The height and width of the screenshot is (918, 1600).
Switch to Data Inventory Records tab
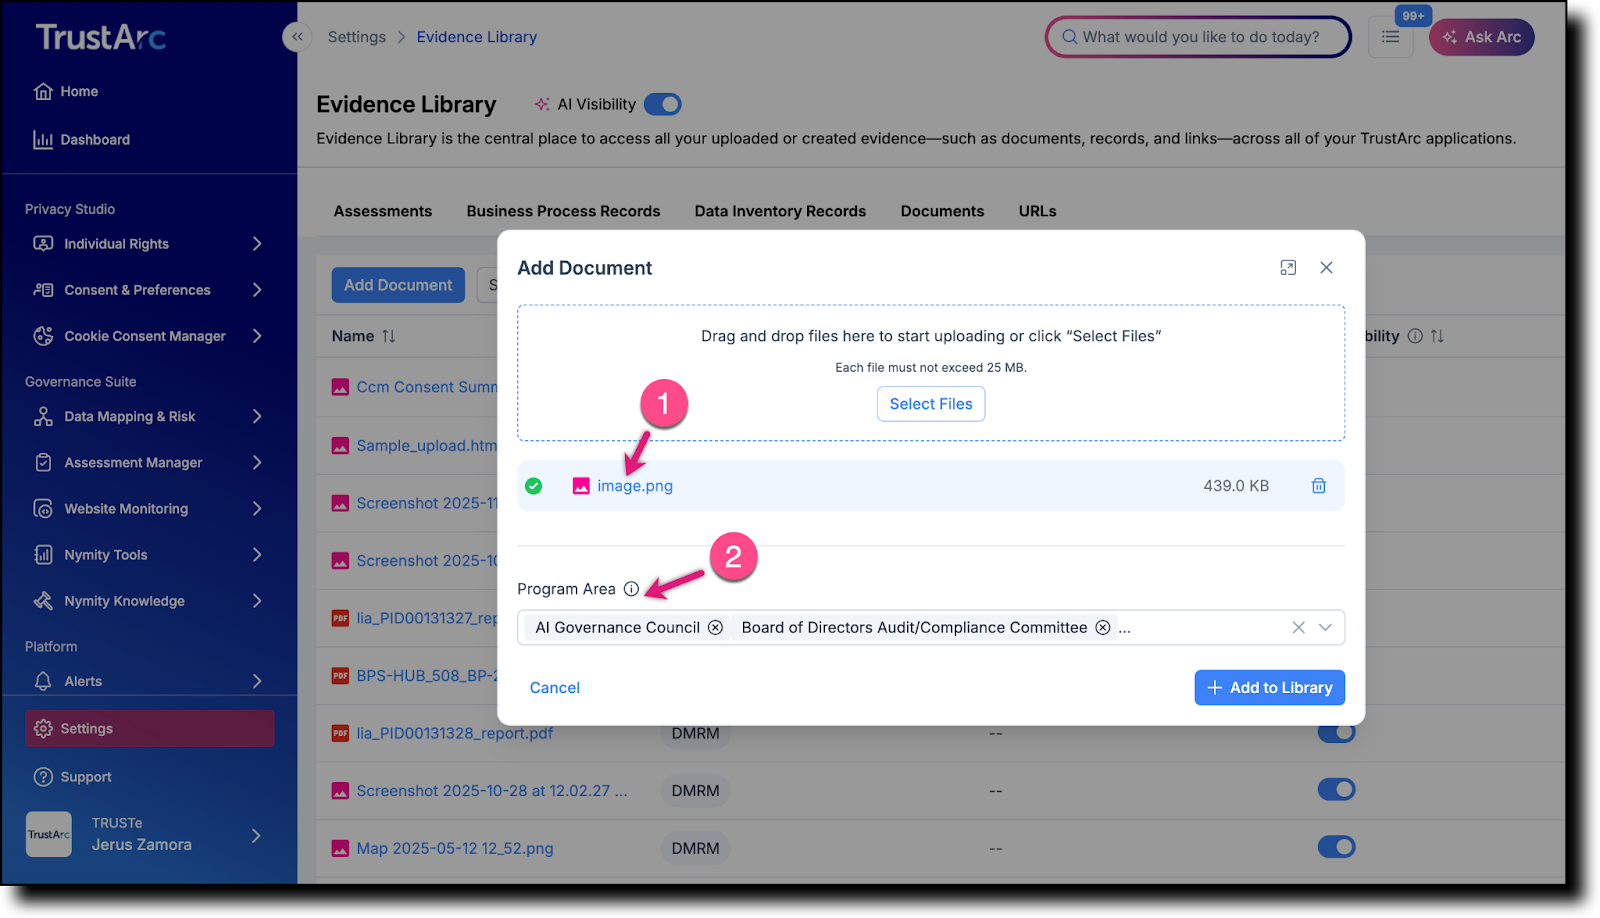[780, 212]
